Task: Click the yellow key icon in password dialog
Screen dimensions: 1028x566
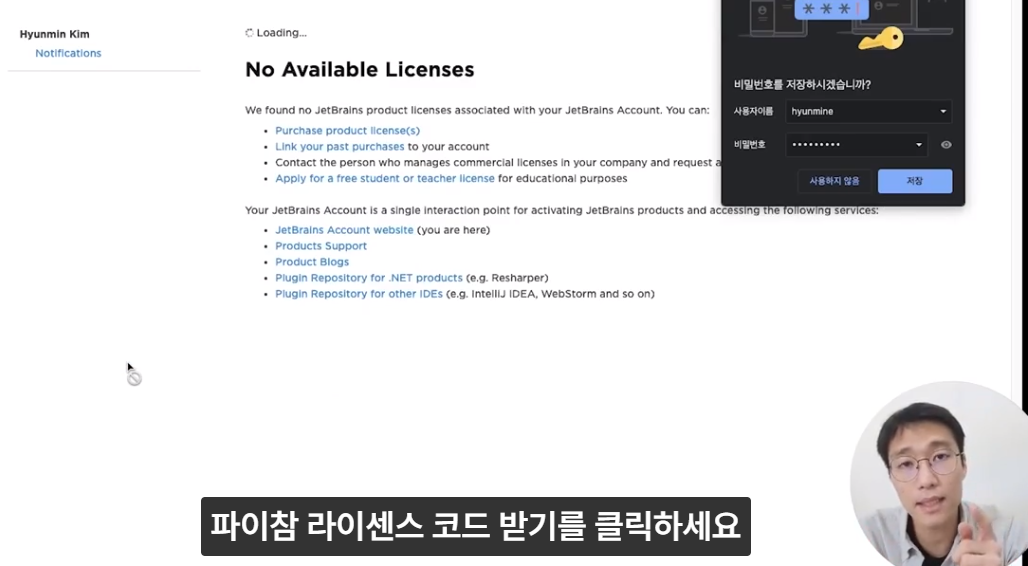Action: pyautogui.click(x=880, y=39)
